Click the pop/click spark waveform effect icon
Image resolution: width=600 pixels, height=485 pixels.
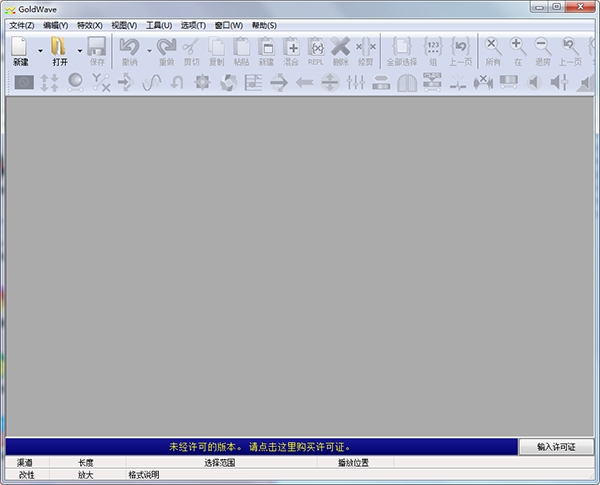click(458, 82)
